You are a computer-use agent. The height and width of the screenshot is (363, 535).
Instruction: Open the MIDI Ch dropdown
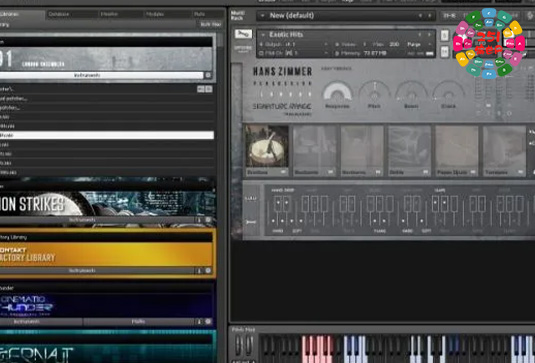[326, 54]
